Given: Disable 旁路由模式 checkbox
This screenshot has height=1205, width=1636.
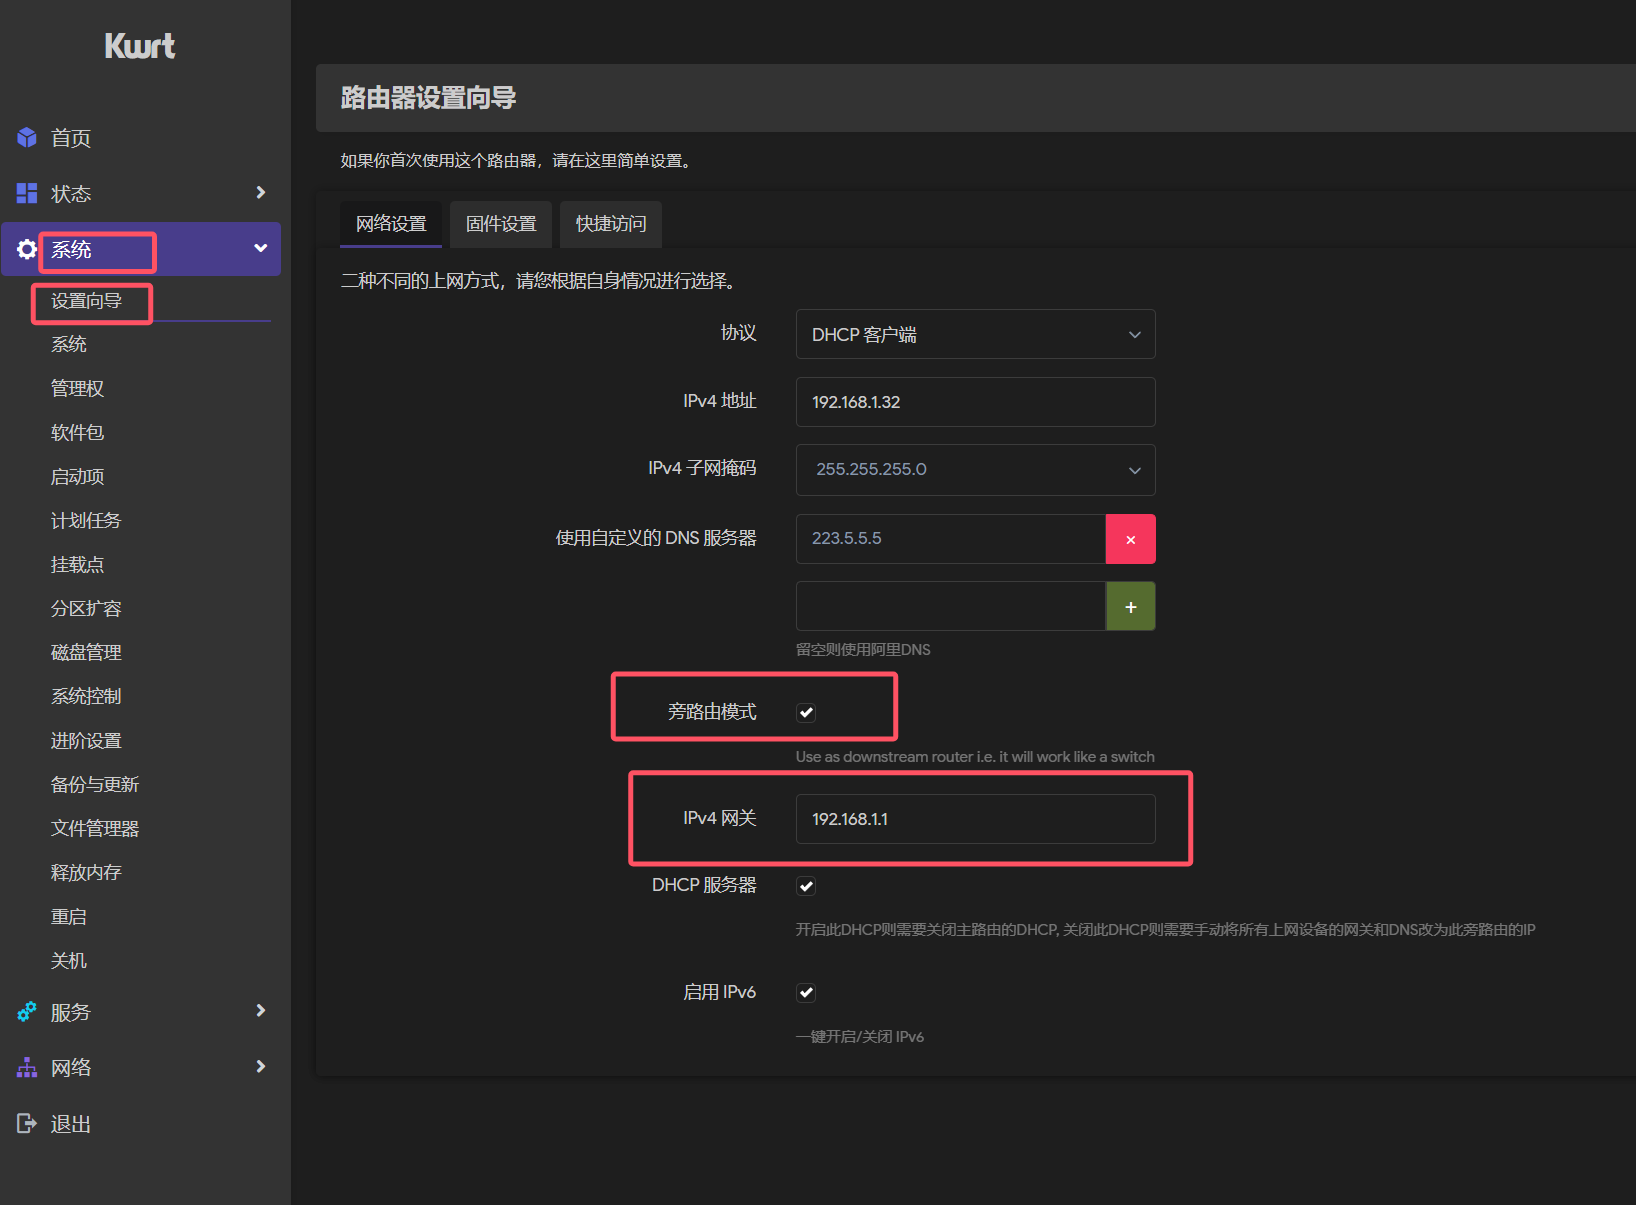Looking at the screenshot, I should coord(806,712).
